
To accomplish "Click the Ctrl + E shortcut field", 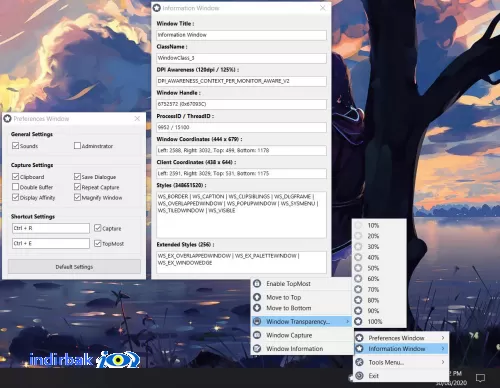I will pyautogui.click(x=51, y=243).
